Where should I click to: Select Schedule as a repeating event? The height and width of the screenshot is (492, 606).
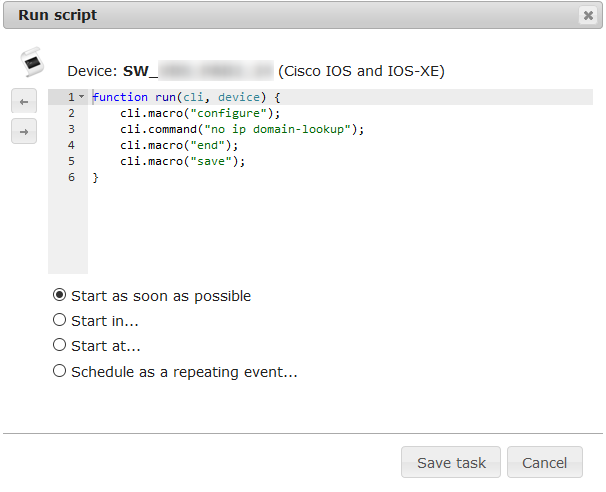59,371
